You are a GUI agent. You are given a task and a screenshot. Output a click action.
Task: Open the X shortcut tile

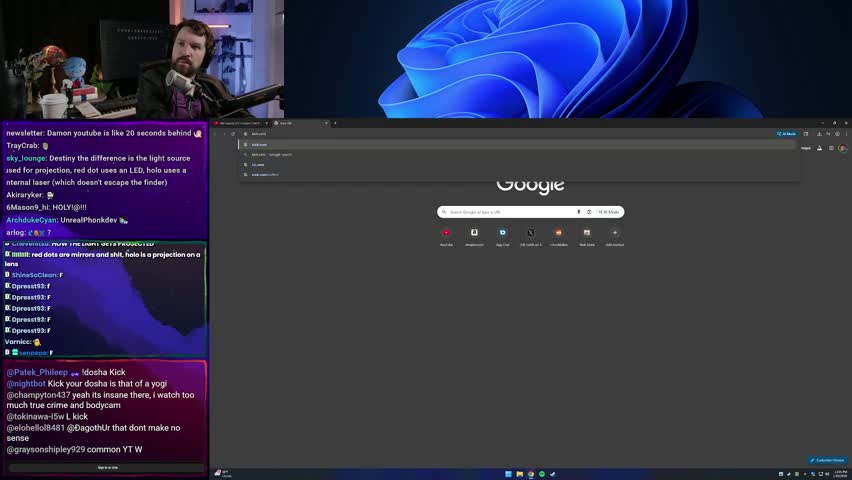(x=530, y=233)
